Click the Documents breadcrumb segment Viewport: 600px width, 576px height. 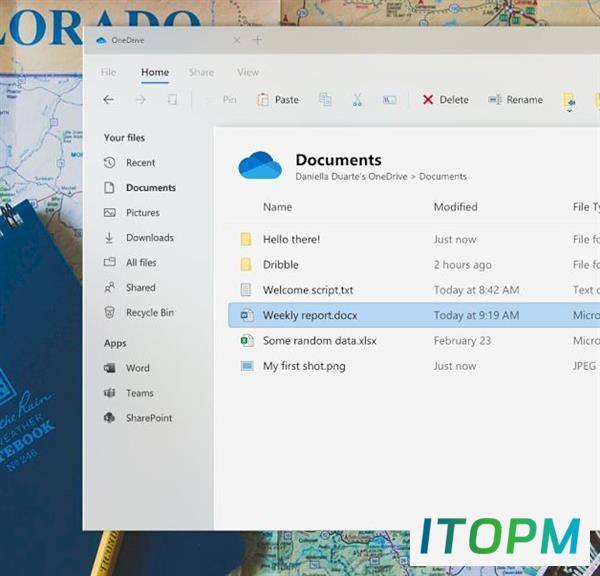pyautogui.click(x=443, y=177)
